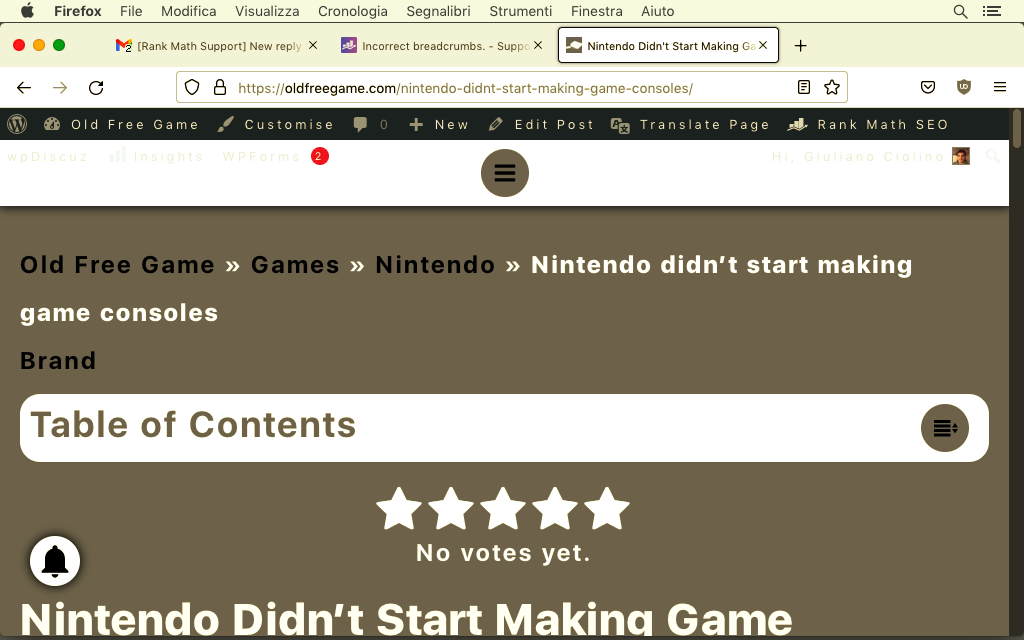Screen dimensions: 1024x640
Task: Close the Nintendo Didn't Start Making tab
Action: click(x=763, y=45)
